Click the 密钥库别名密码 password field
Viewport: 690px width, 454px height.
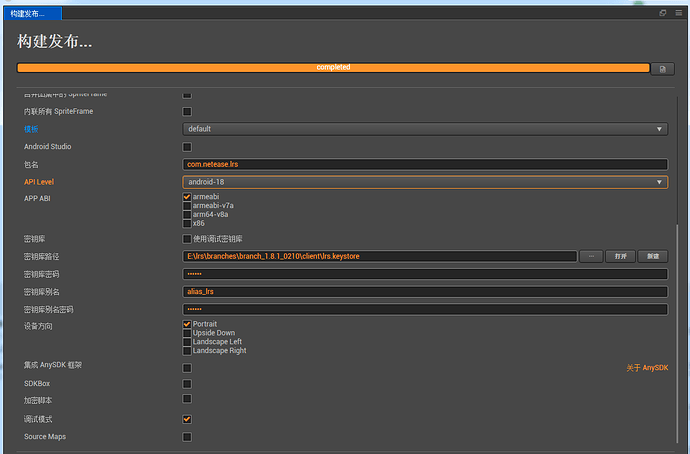tap(425, 309)
